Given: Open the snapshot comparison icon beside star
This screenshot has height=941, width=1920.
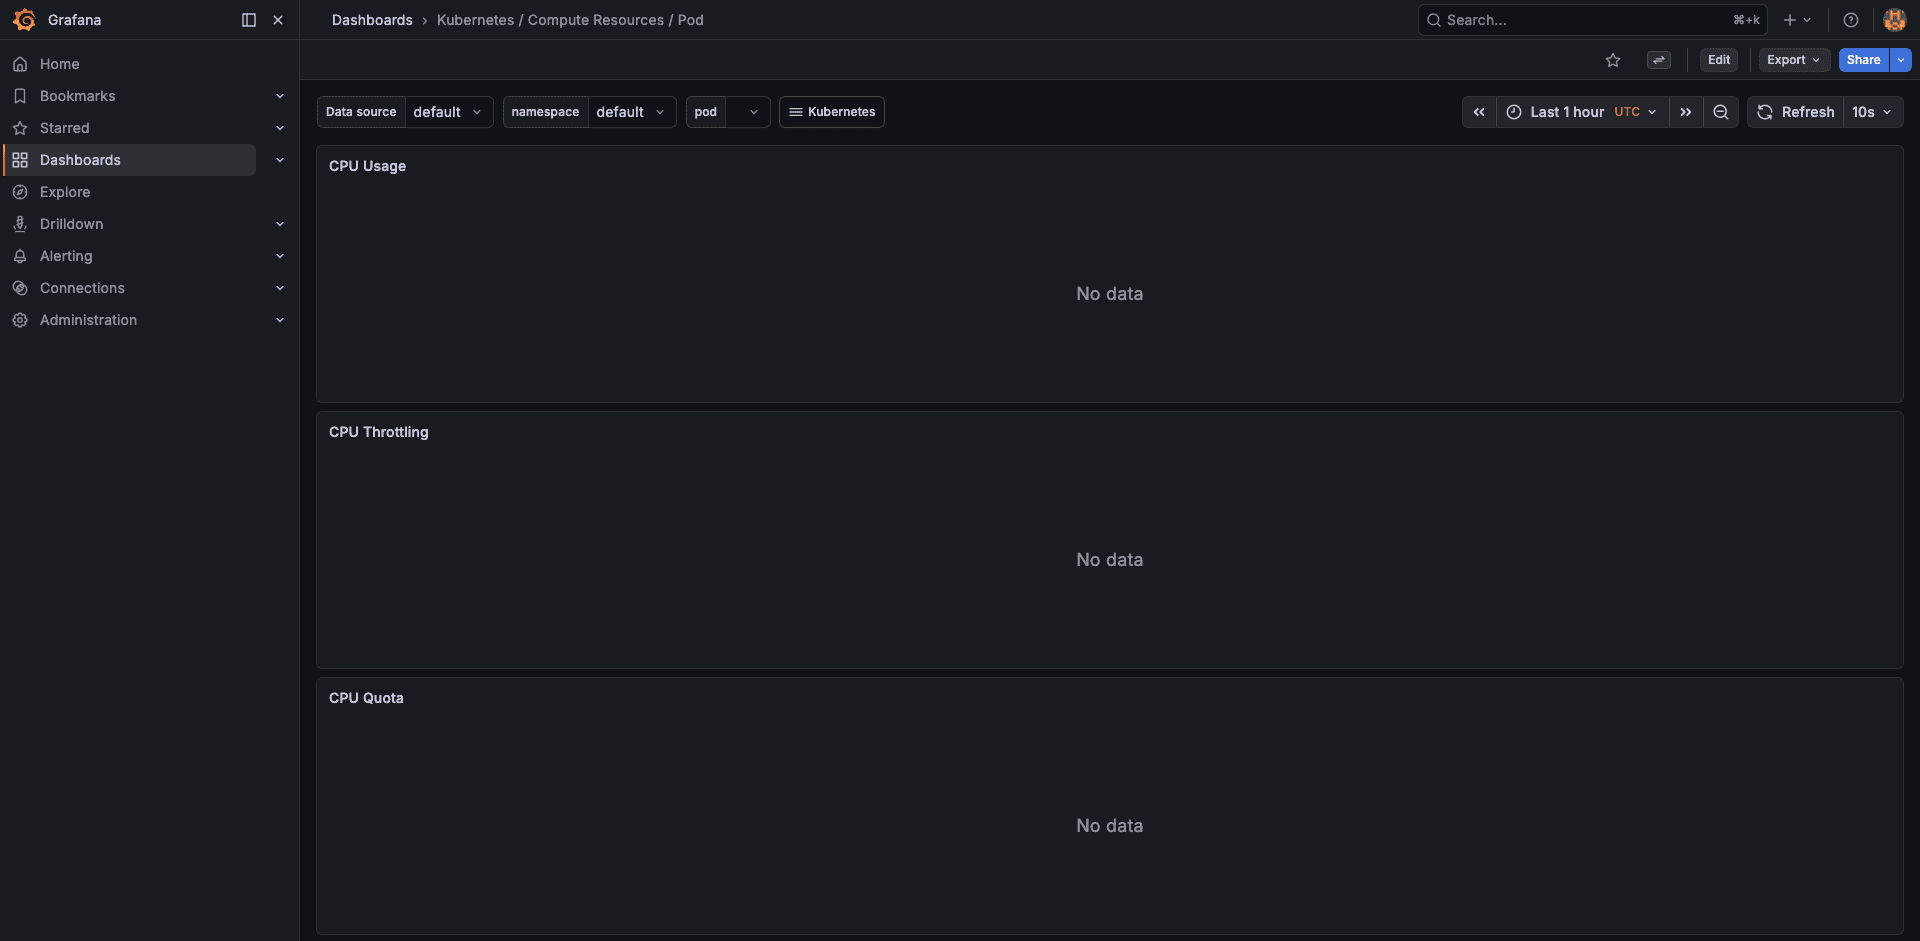Looking at the screenshot, I should coord(1659,60).
